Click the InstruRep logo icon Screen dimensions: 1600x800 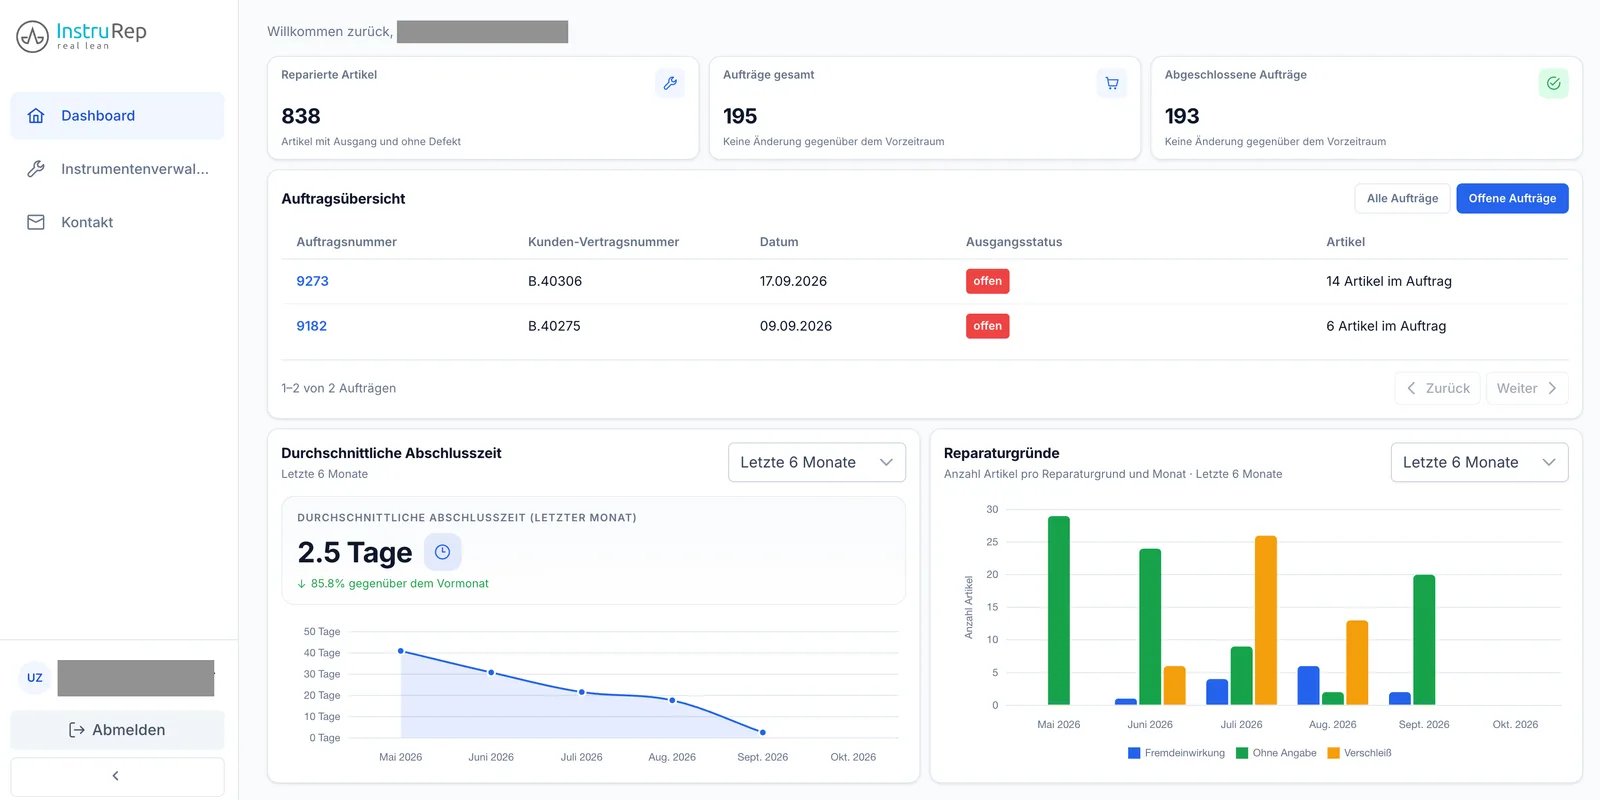33,37
